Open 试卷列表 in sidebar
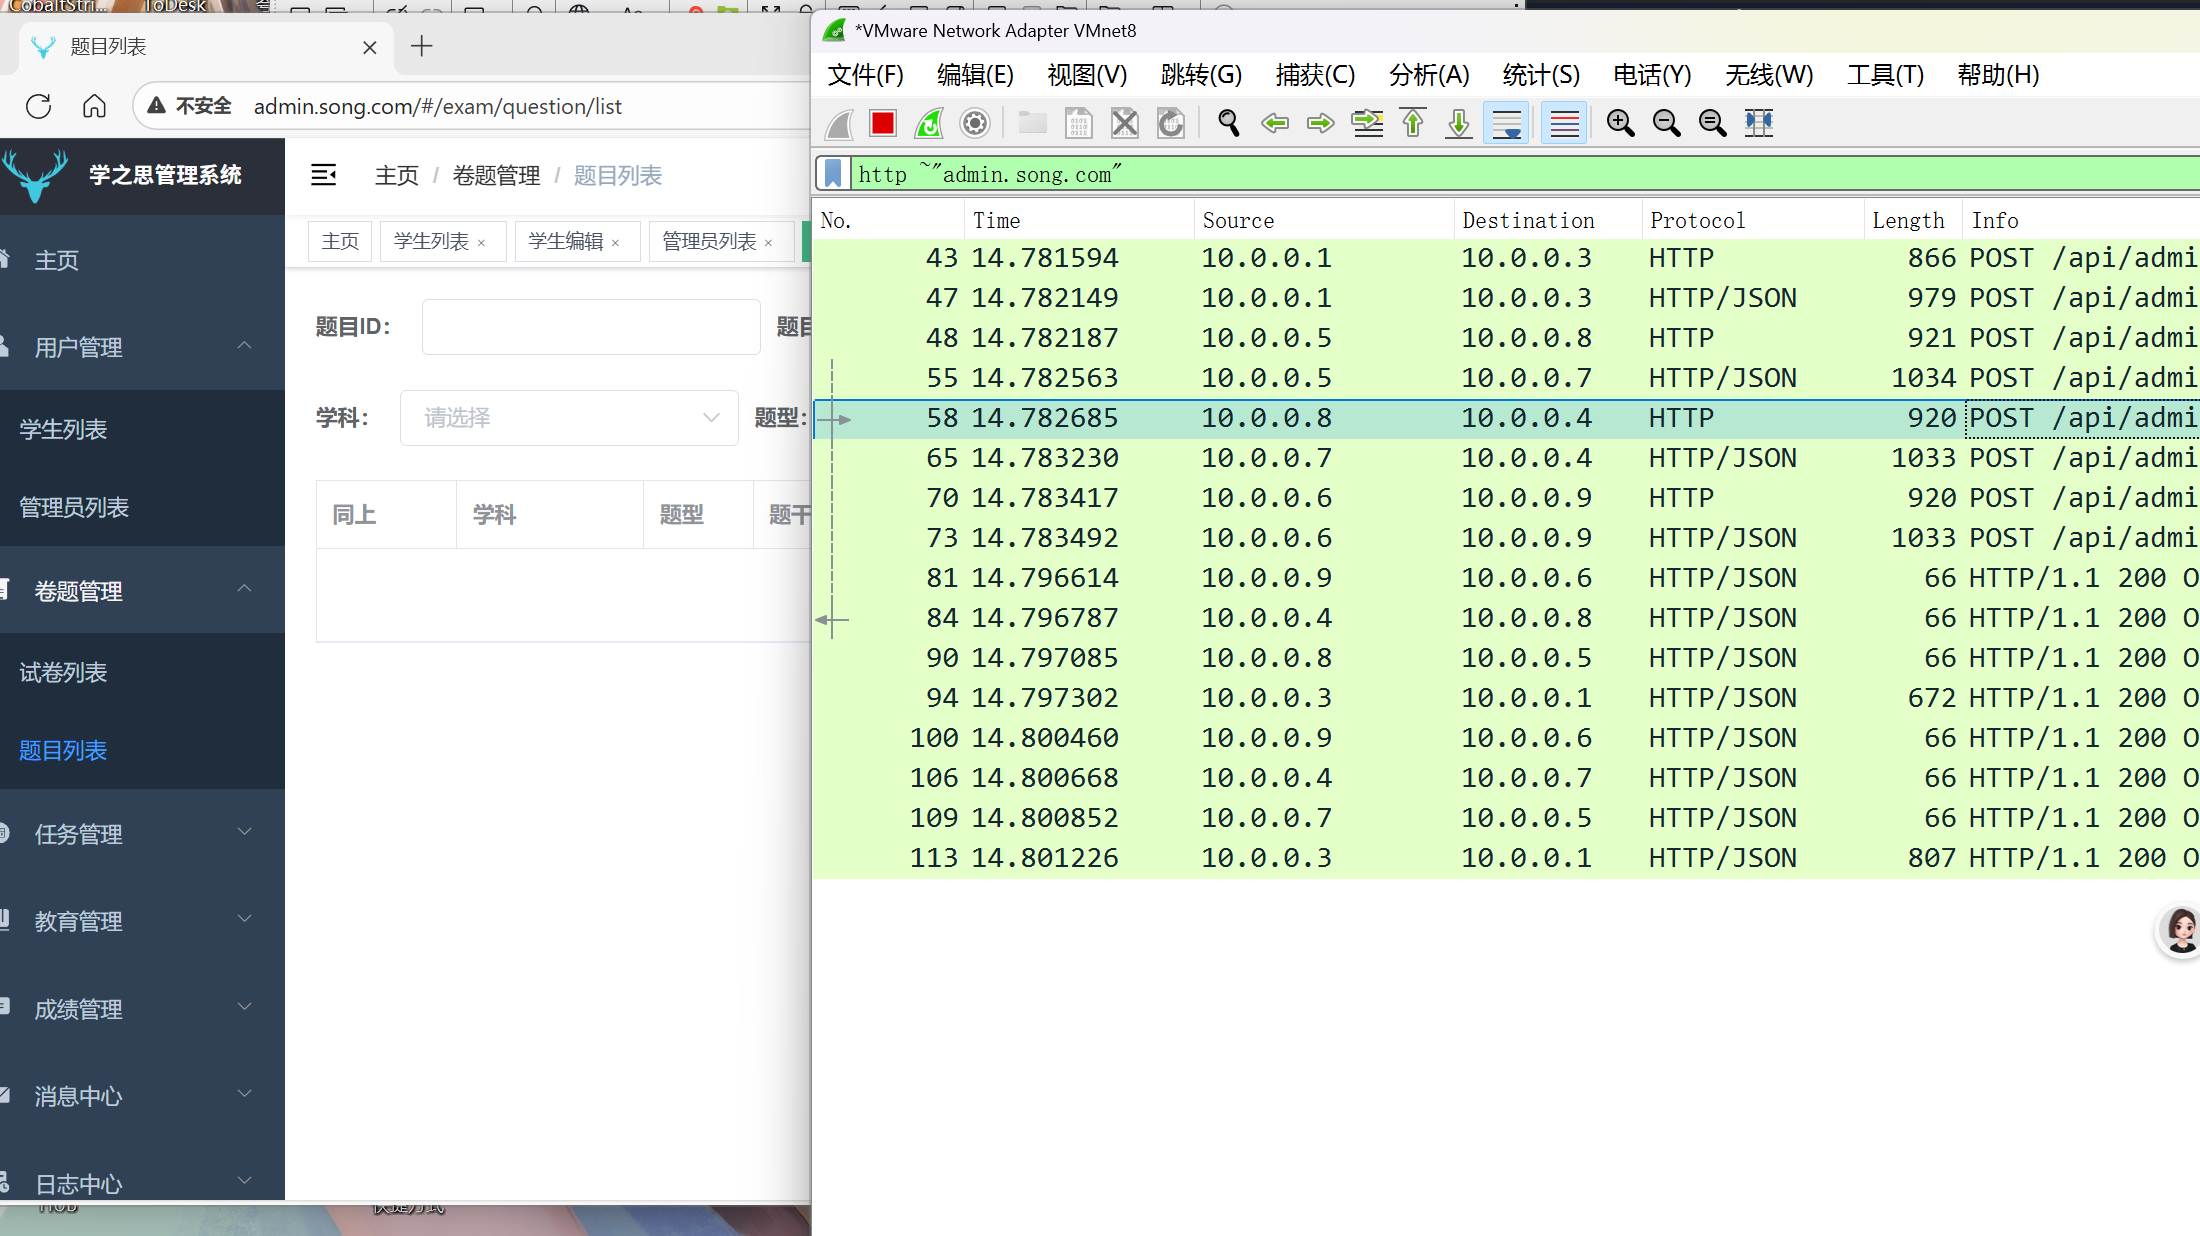The width and height of the screenshot is (2200, 1236). click(63, 672)
